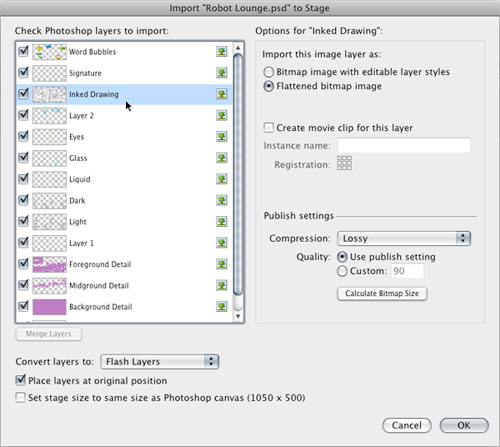Uncheck the Background Detail layer checkbox
Viewport: 500px width, 447px height.
(x=23, y=306)
